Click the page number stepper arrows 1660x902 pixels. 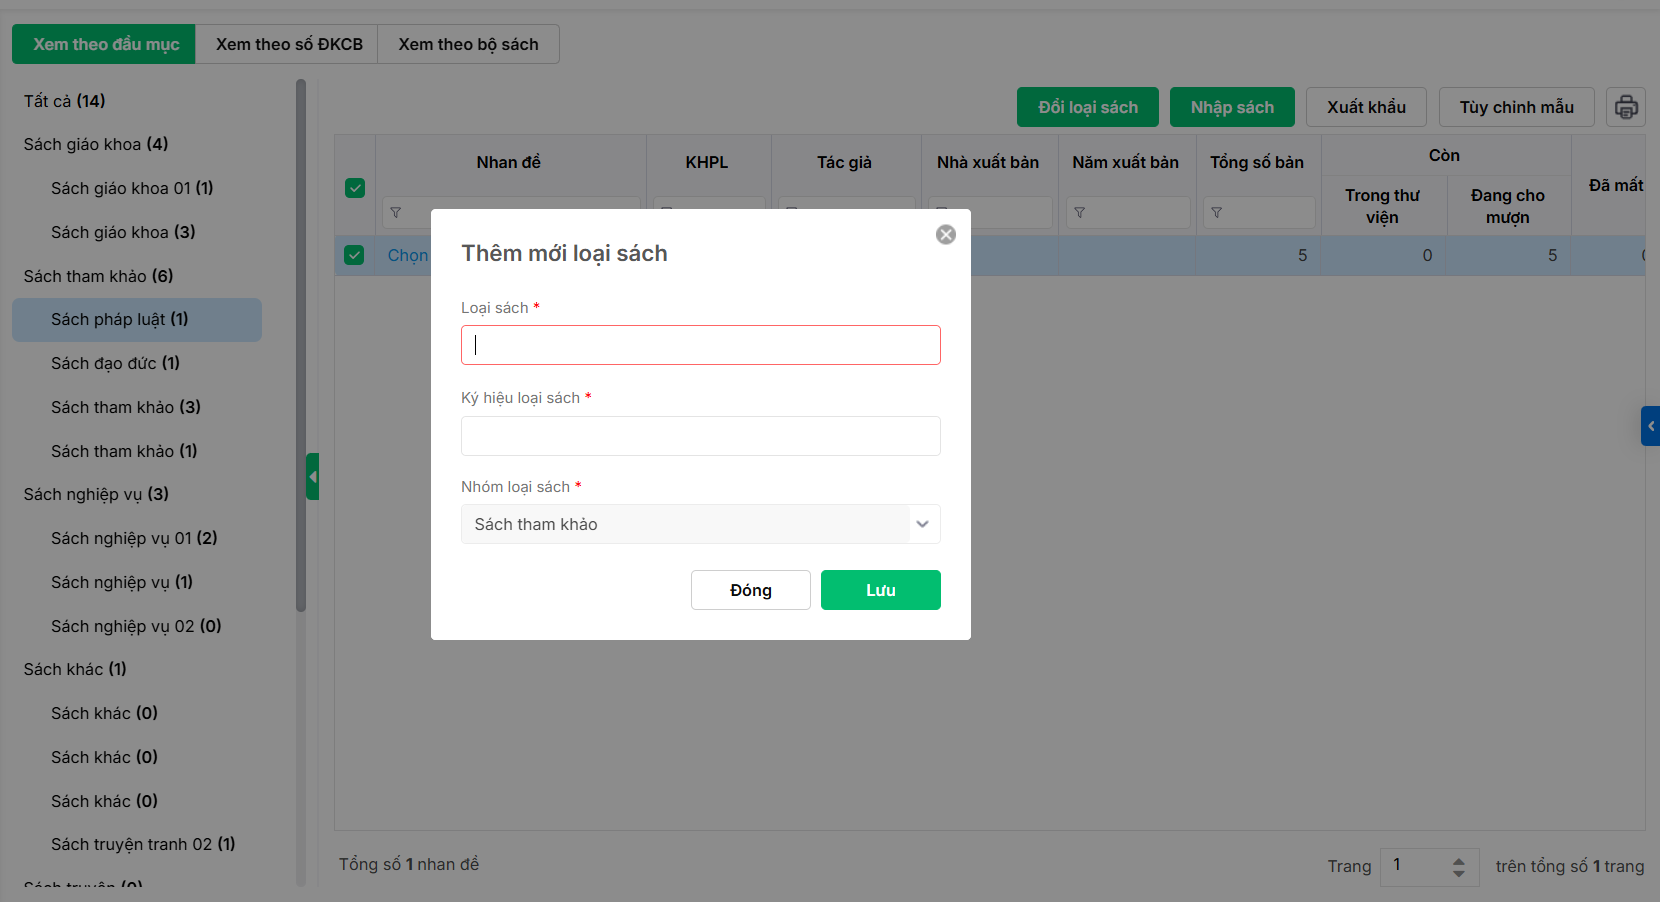1458,866
